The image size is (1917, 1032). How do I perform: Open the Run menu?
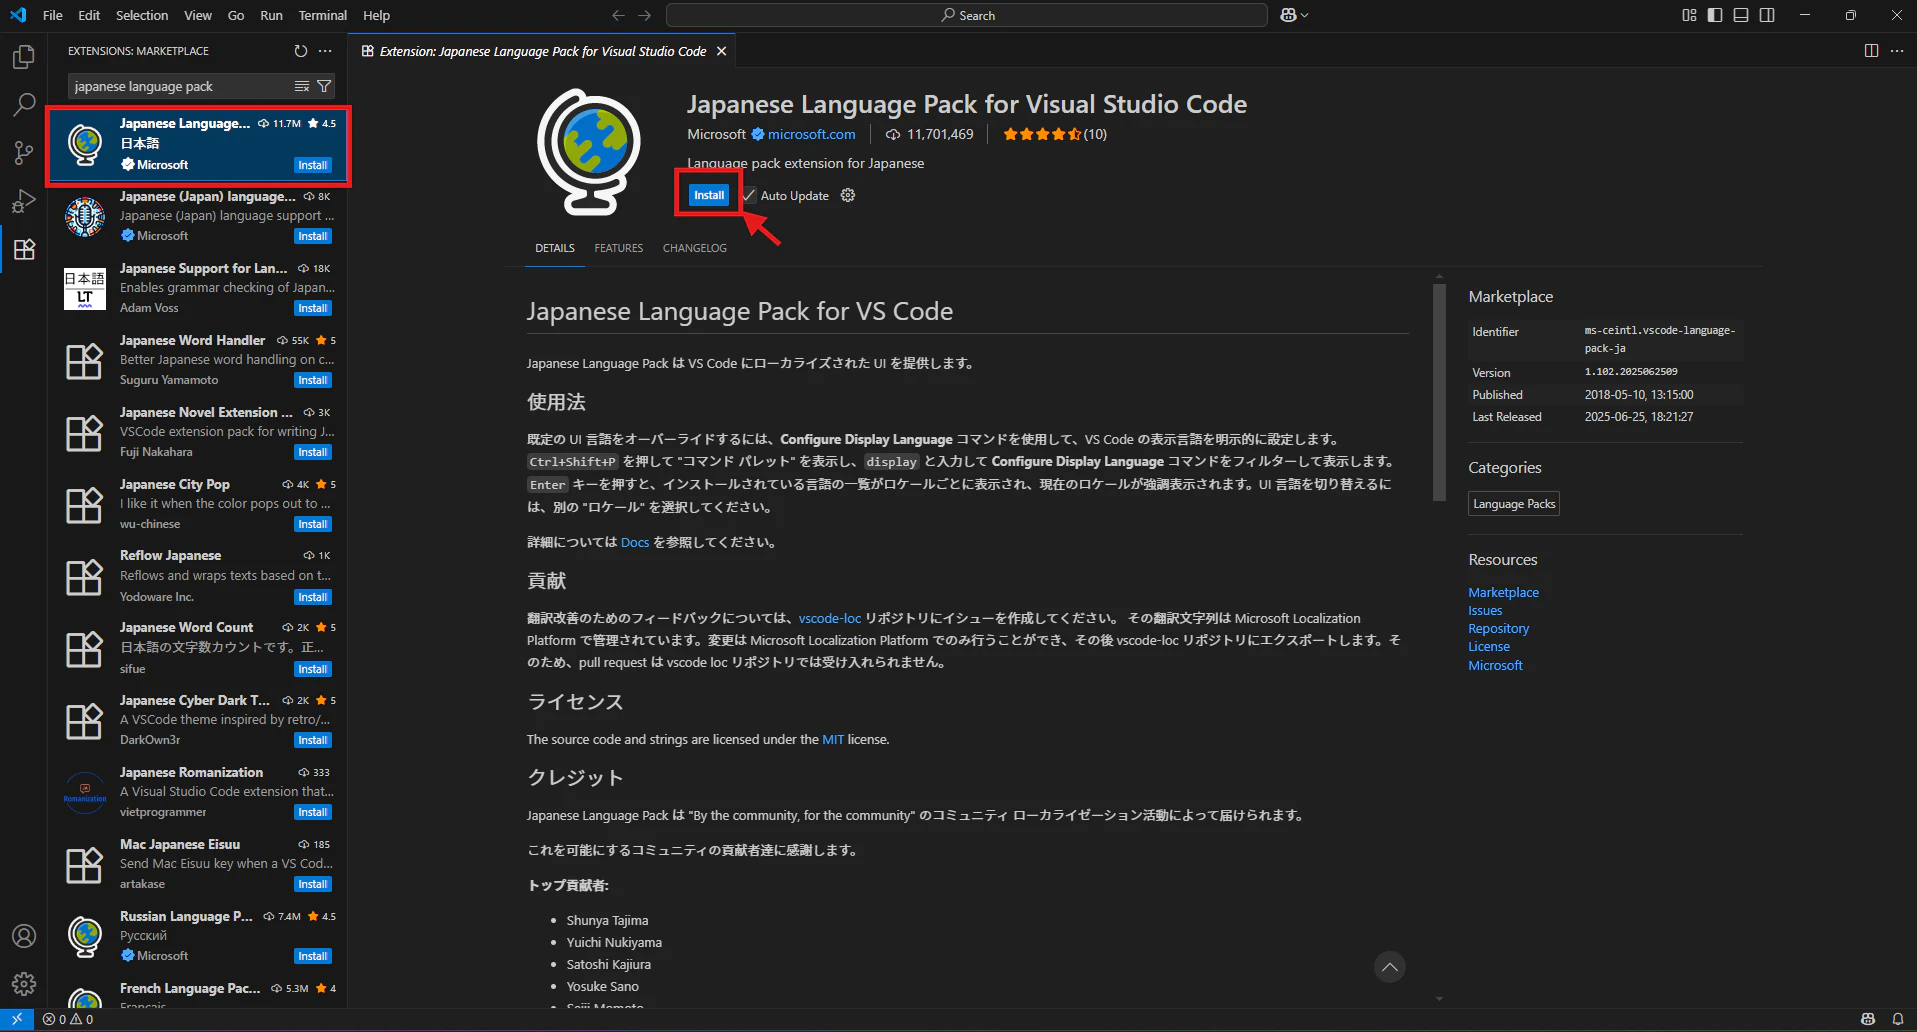pyautogui.click(x=271, y=15)
